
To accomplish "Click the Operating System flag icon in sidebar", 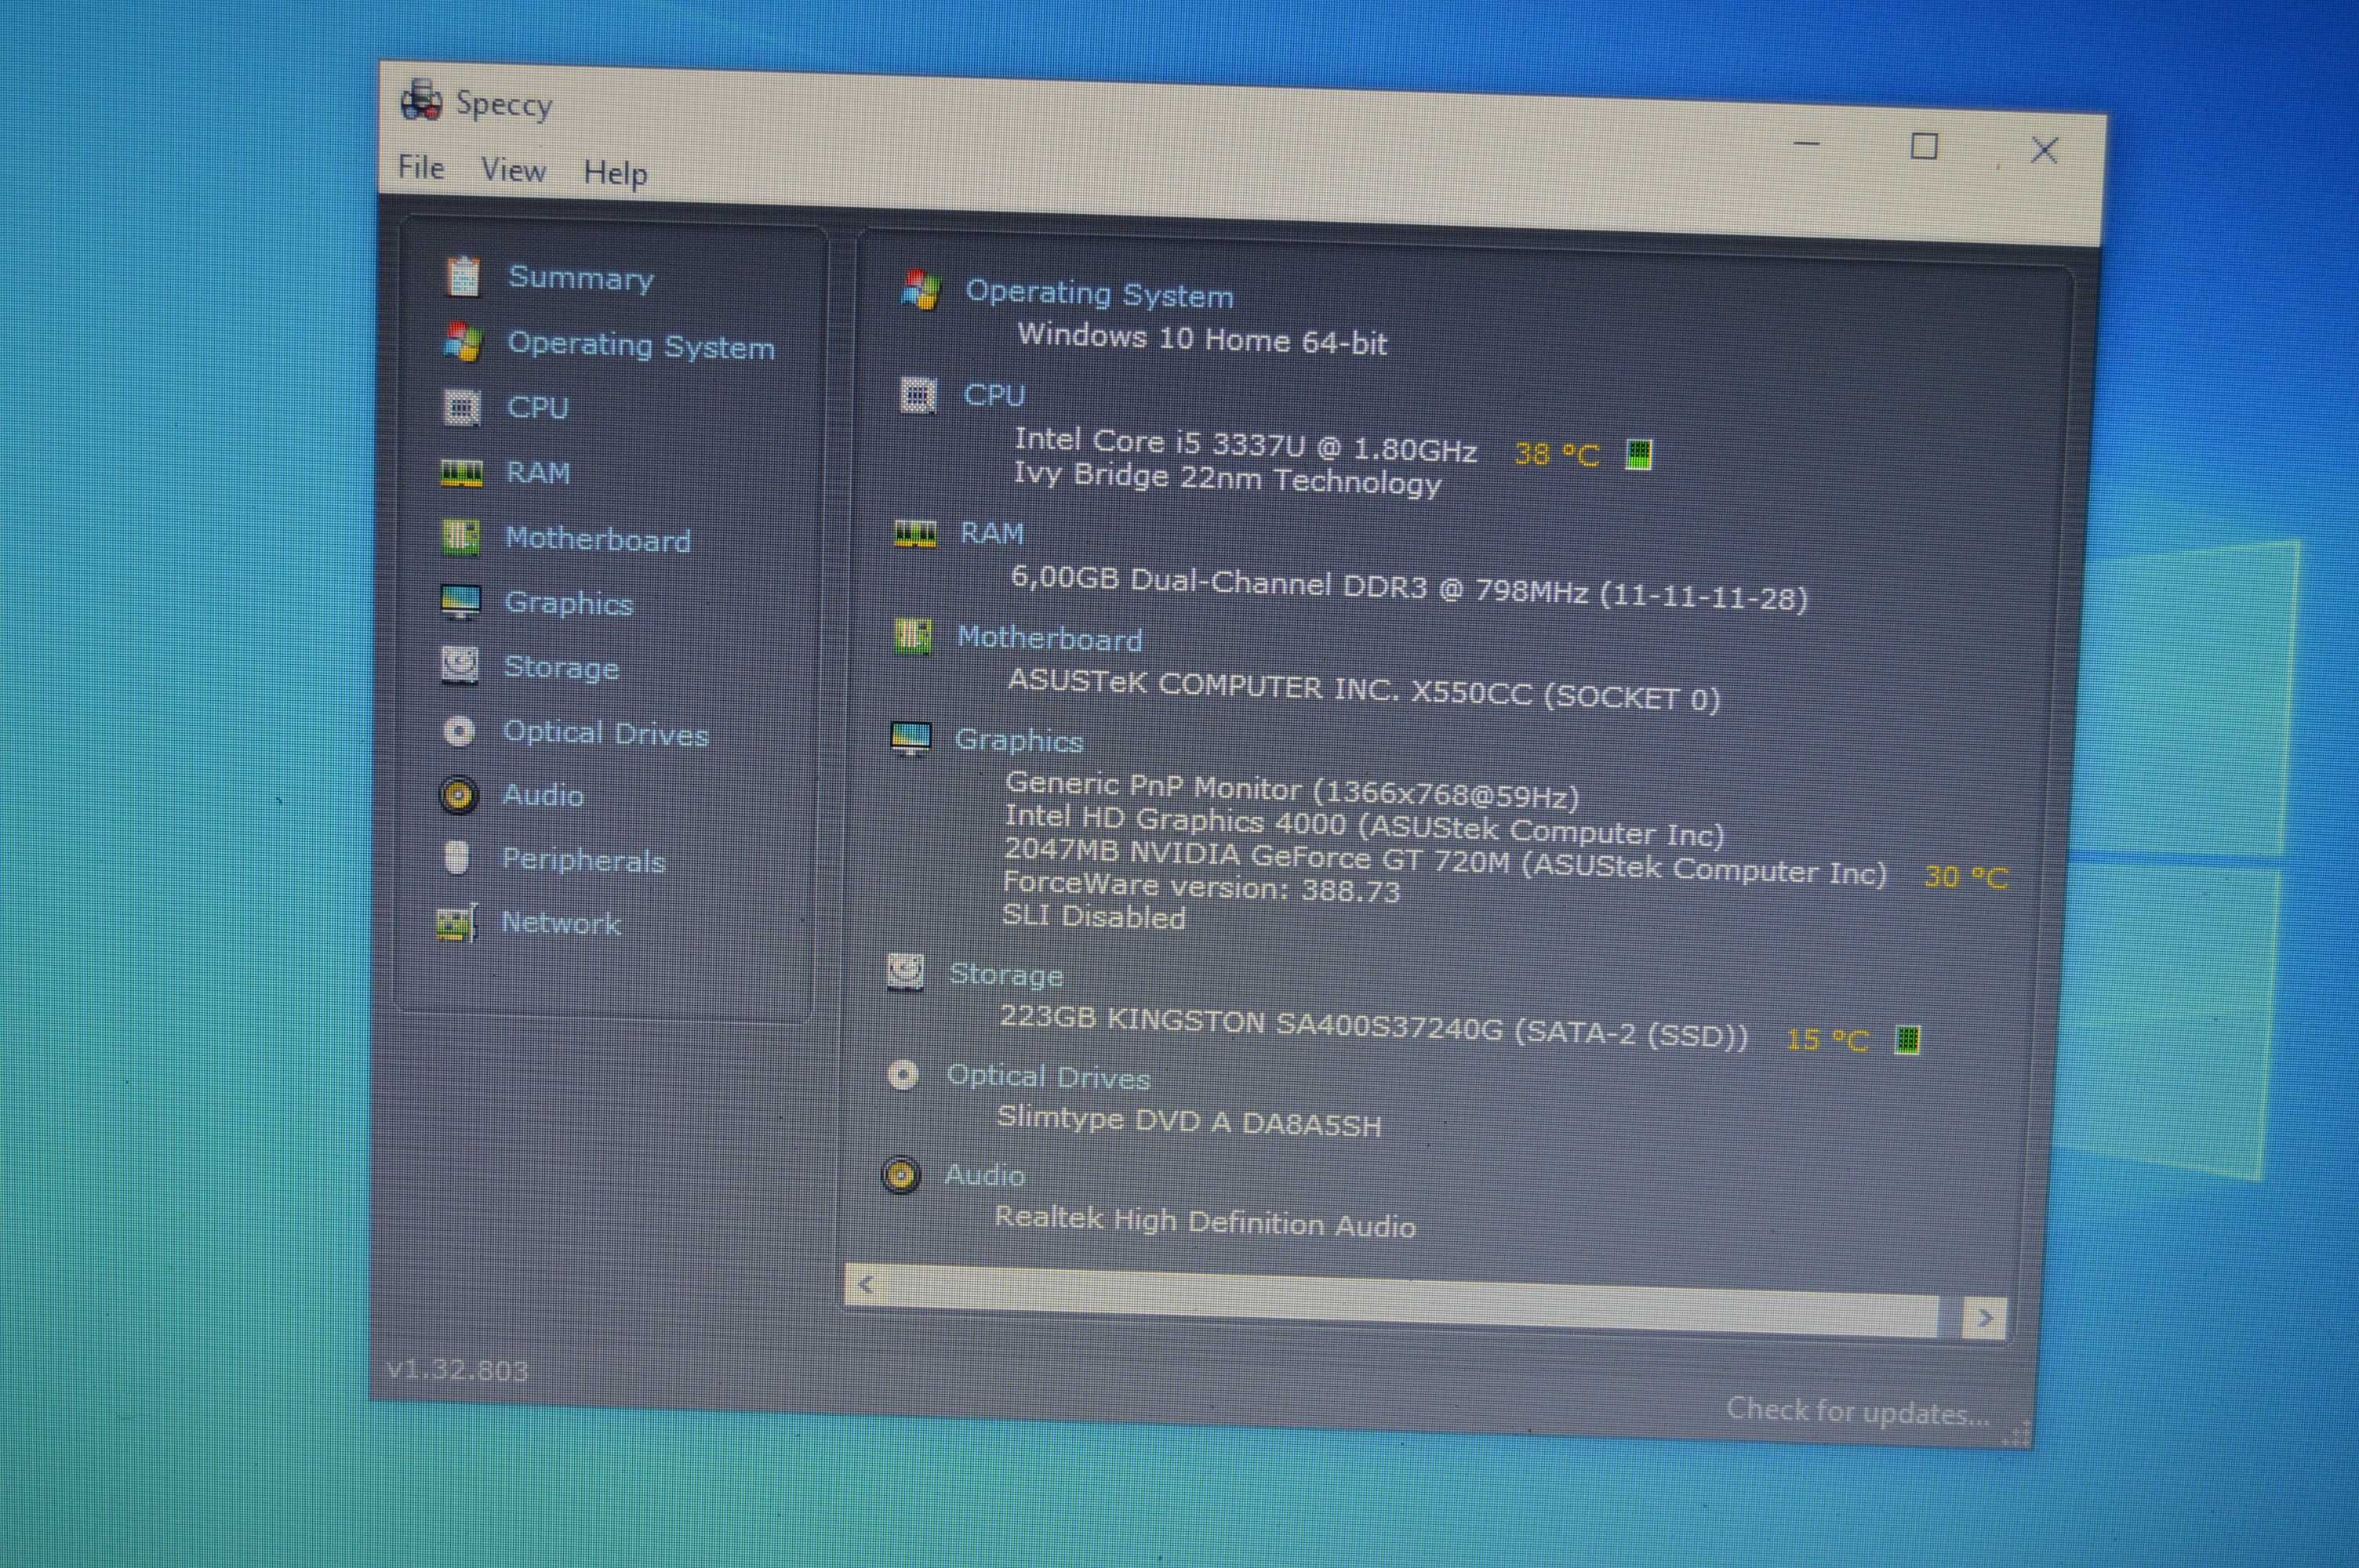I will (462, 343).
